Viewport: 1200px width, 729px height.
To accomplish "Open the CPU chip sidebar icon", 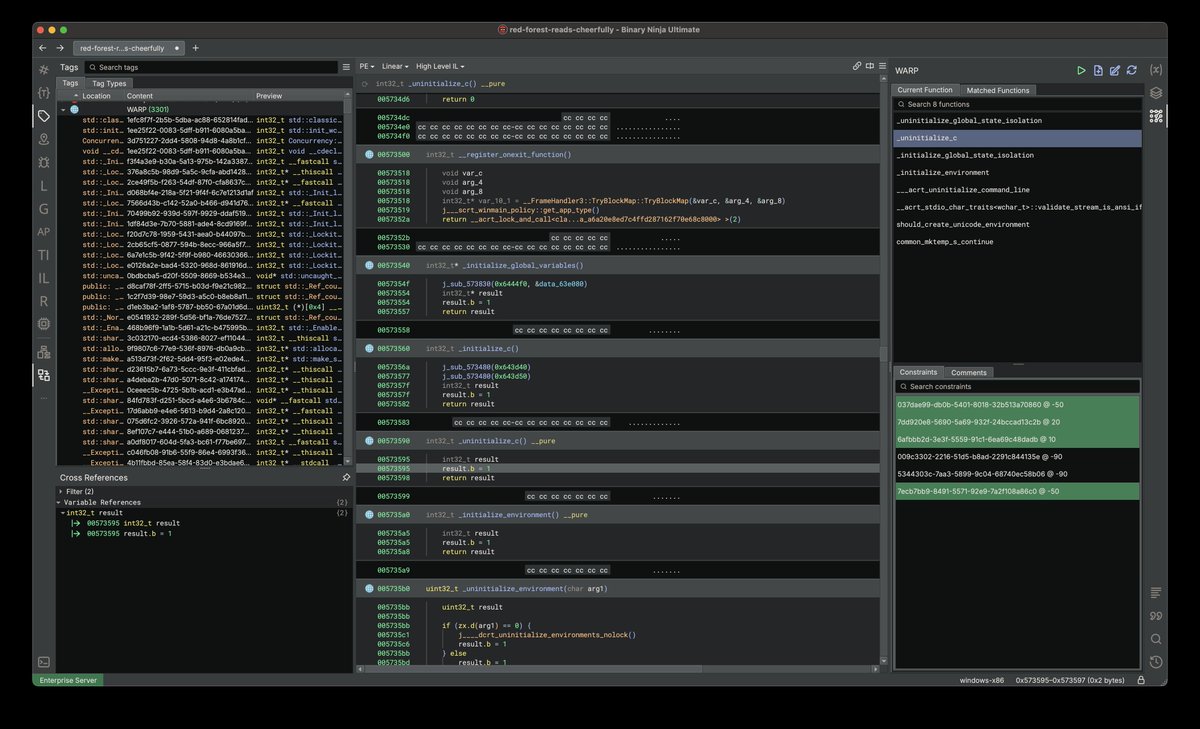I will (43, 324).
